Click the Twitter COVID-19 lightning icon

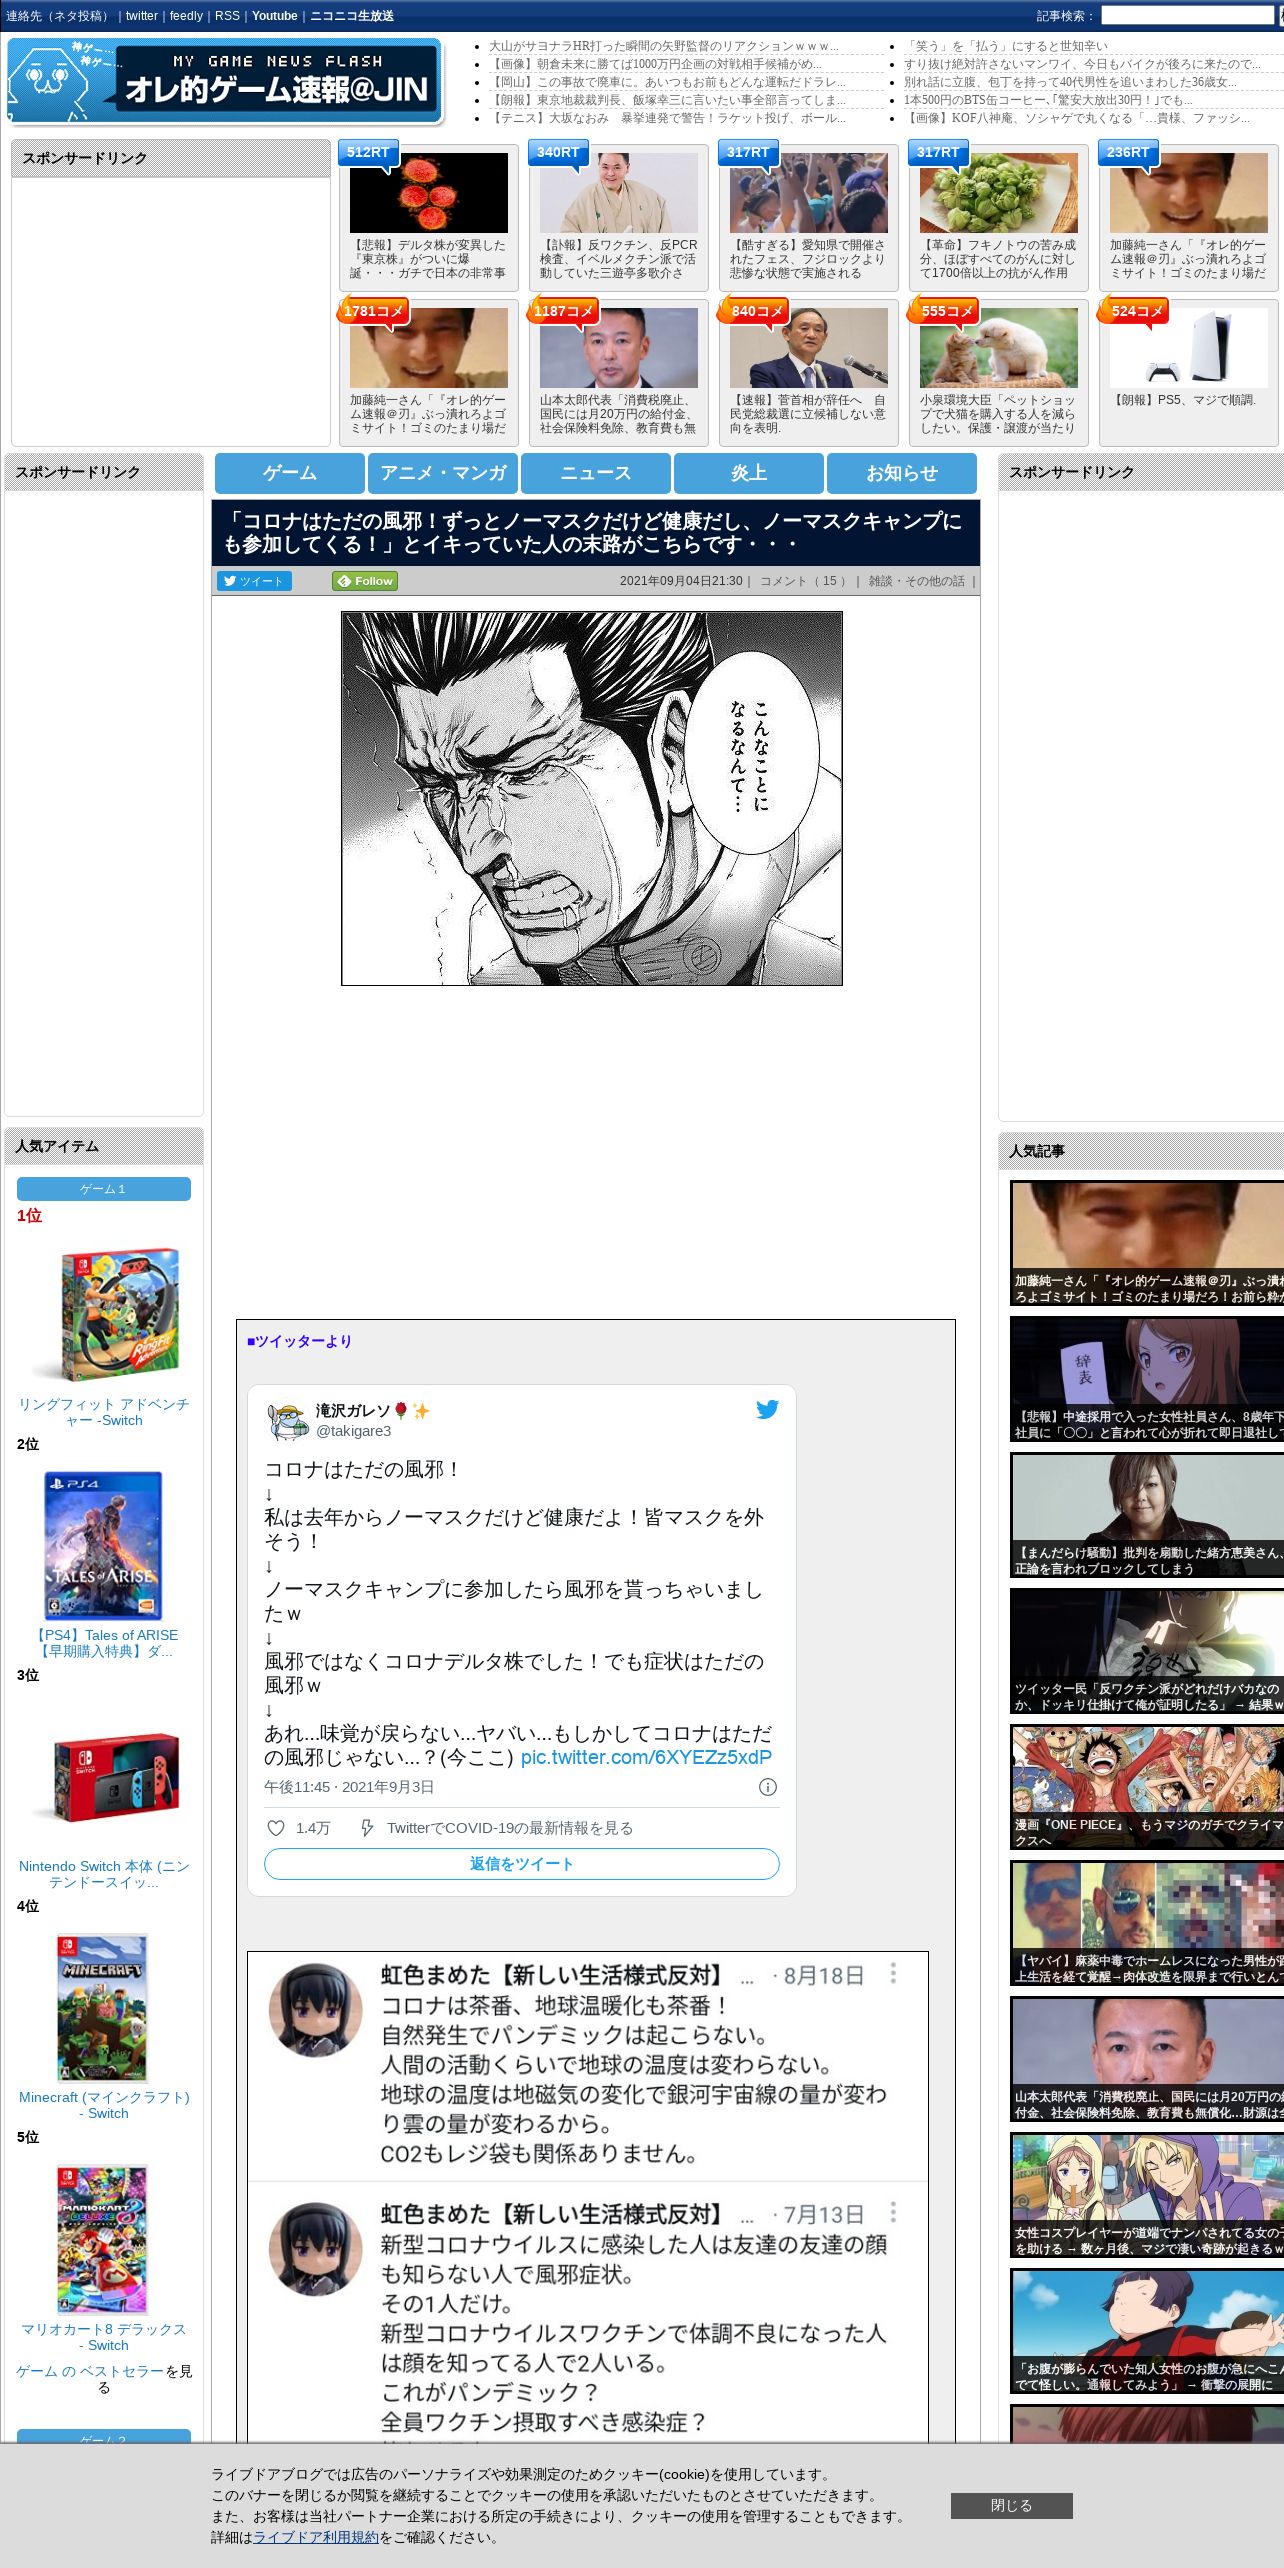pyautogui.click(x=367, y=1828)
